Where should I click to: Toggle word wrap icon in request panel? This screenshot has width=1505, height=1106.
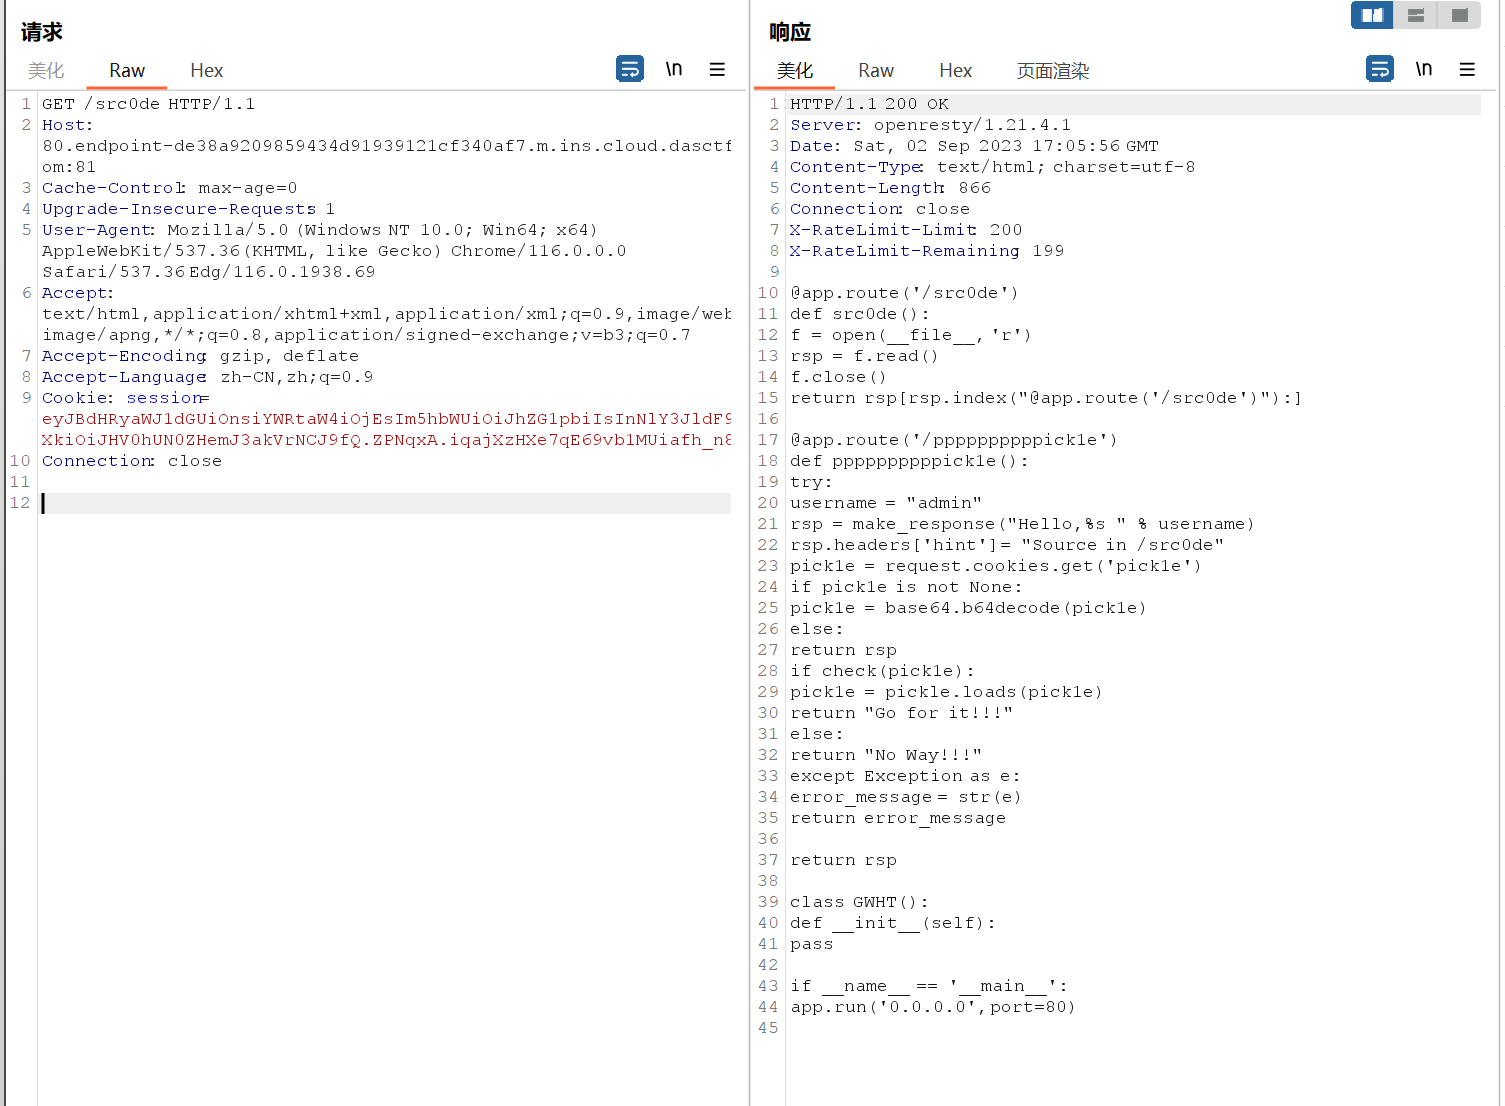coord(630,69)
